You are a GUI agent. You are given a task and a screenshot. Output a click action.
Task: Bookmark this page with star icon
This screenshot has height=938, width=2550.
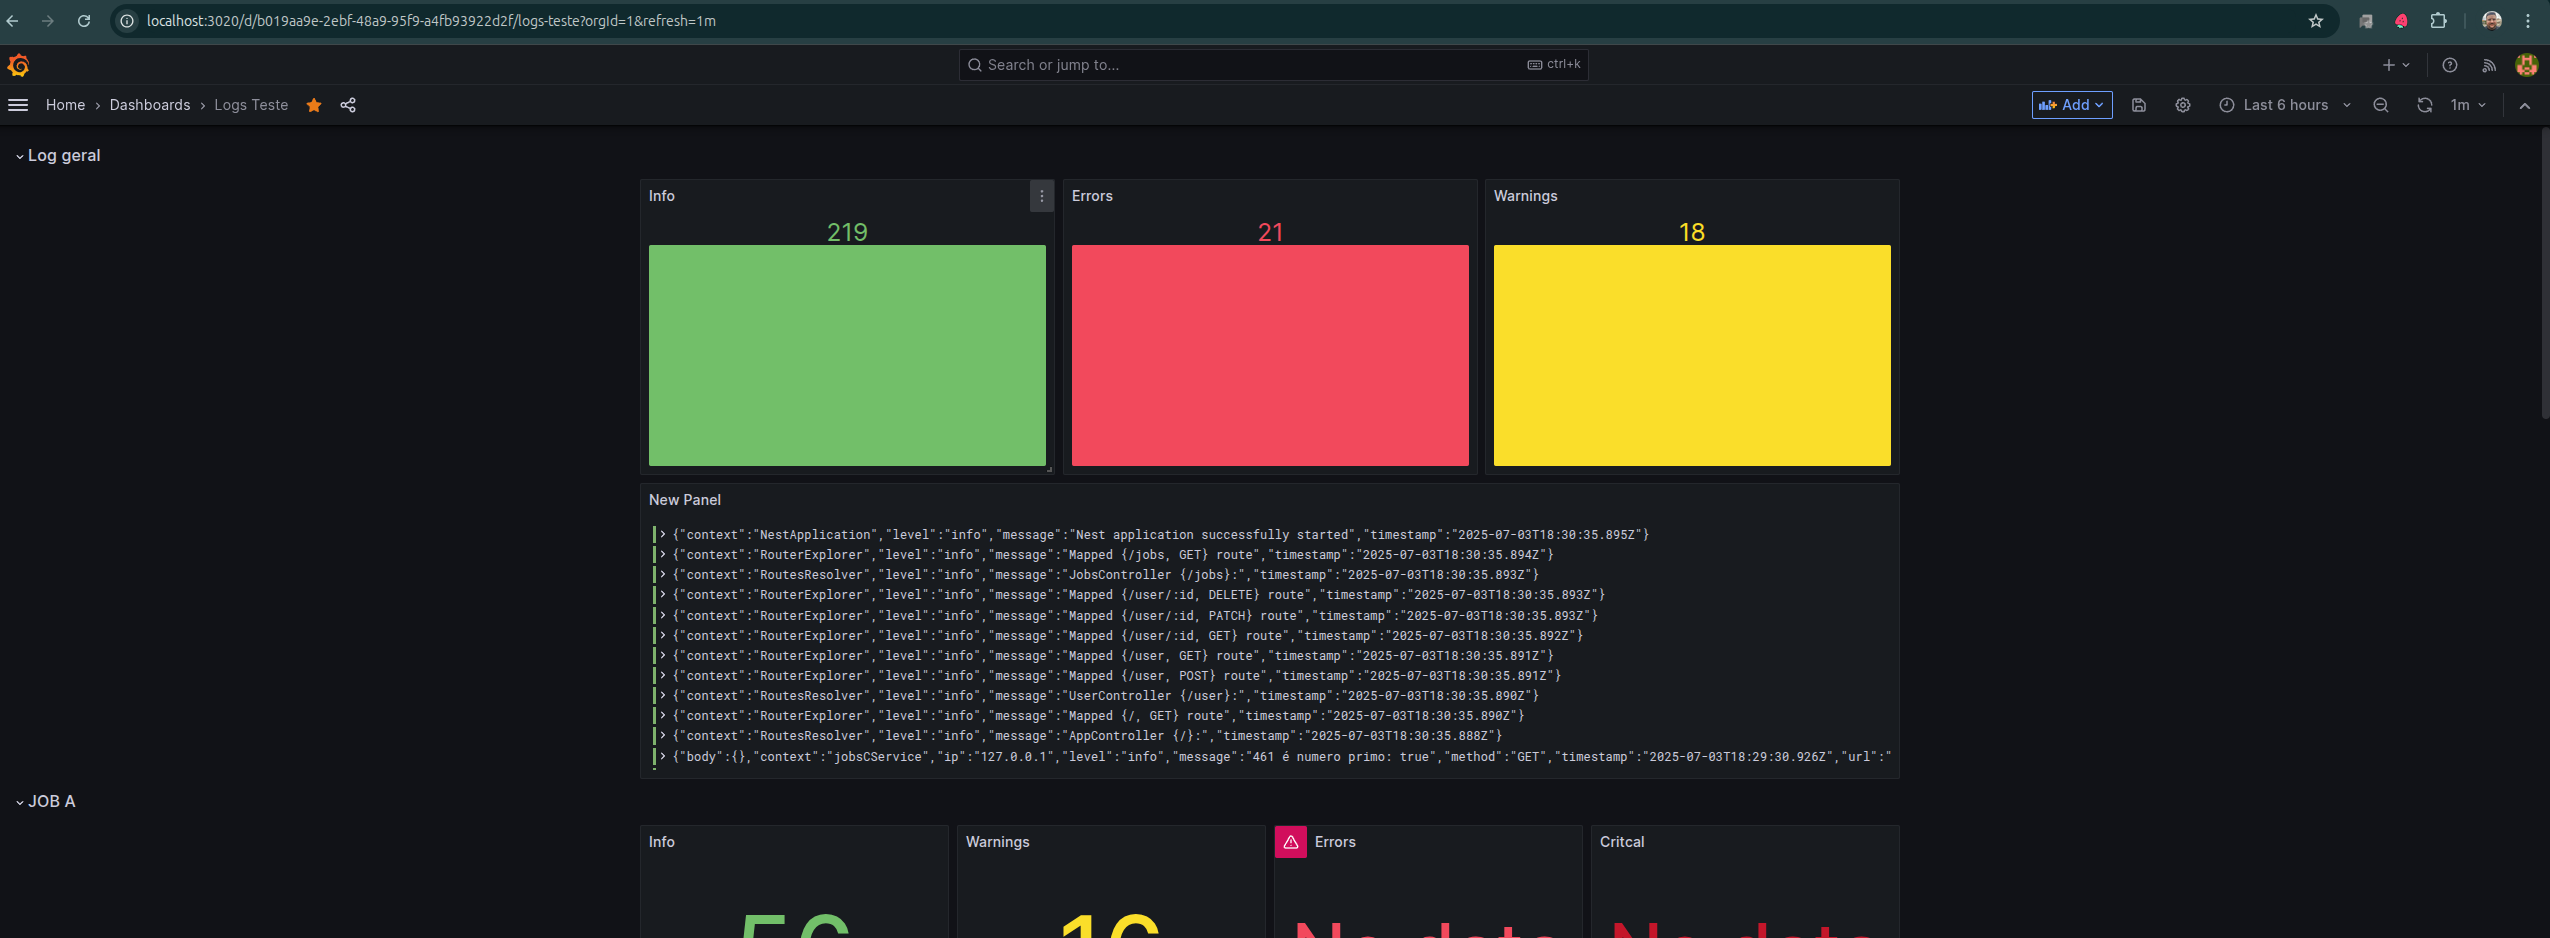(x=2316, y=21)
